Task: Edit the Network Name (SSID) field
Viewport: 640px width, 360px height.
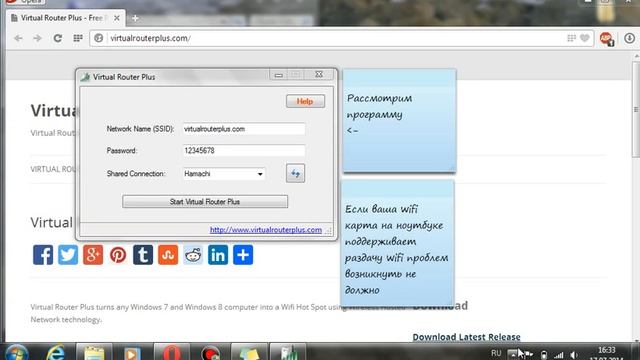Action: pos(244,129)
